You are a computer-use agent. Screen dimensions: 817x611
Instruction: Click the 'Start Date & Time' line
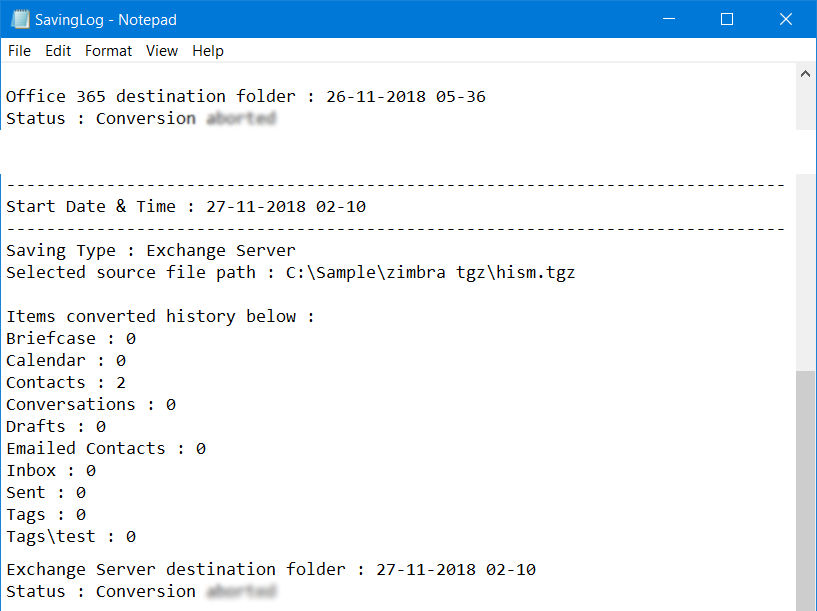[x=186, y=206]
